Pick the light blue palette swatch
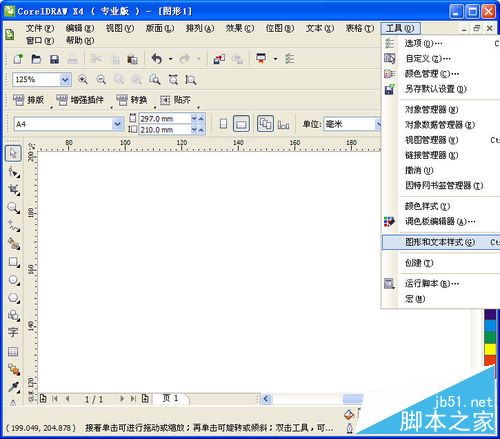Screen dimensions: 500x439 pyautogui.click(x=490, y=325)
